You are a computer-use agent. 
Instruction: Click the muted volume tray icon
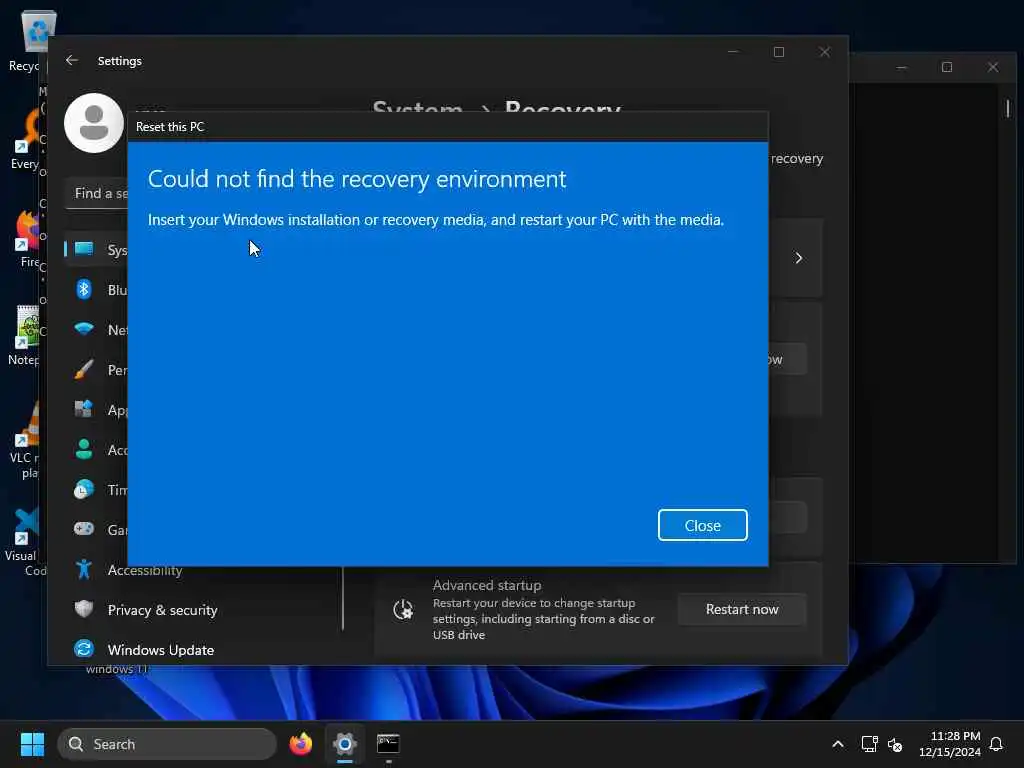pos(895,744)
